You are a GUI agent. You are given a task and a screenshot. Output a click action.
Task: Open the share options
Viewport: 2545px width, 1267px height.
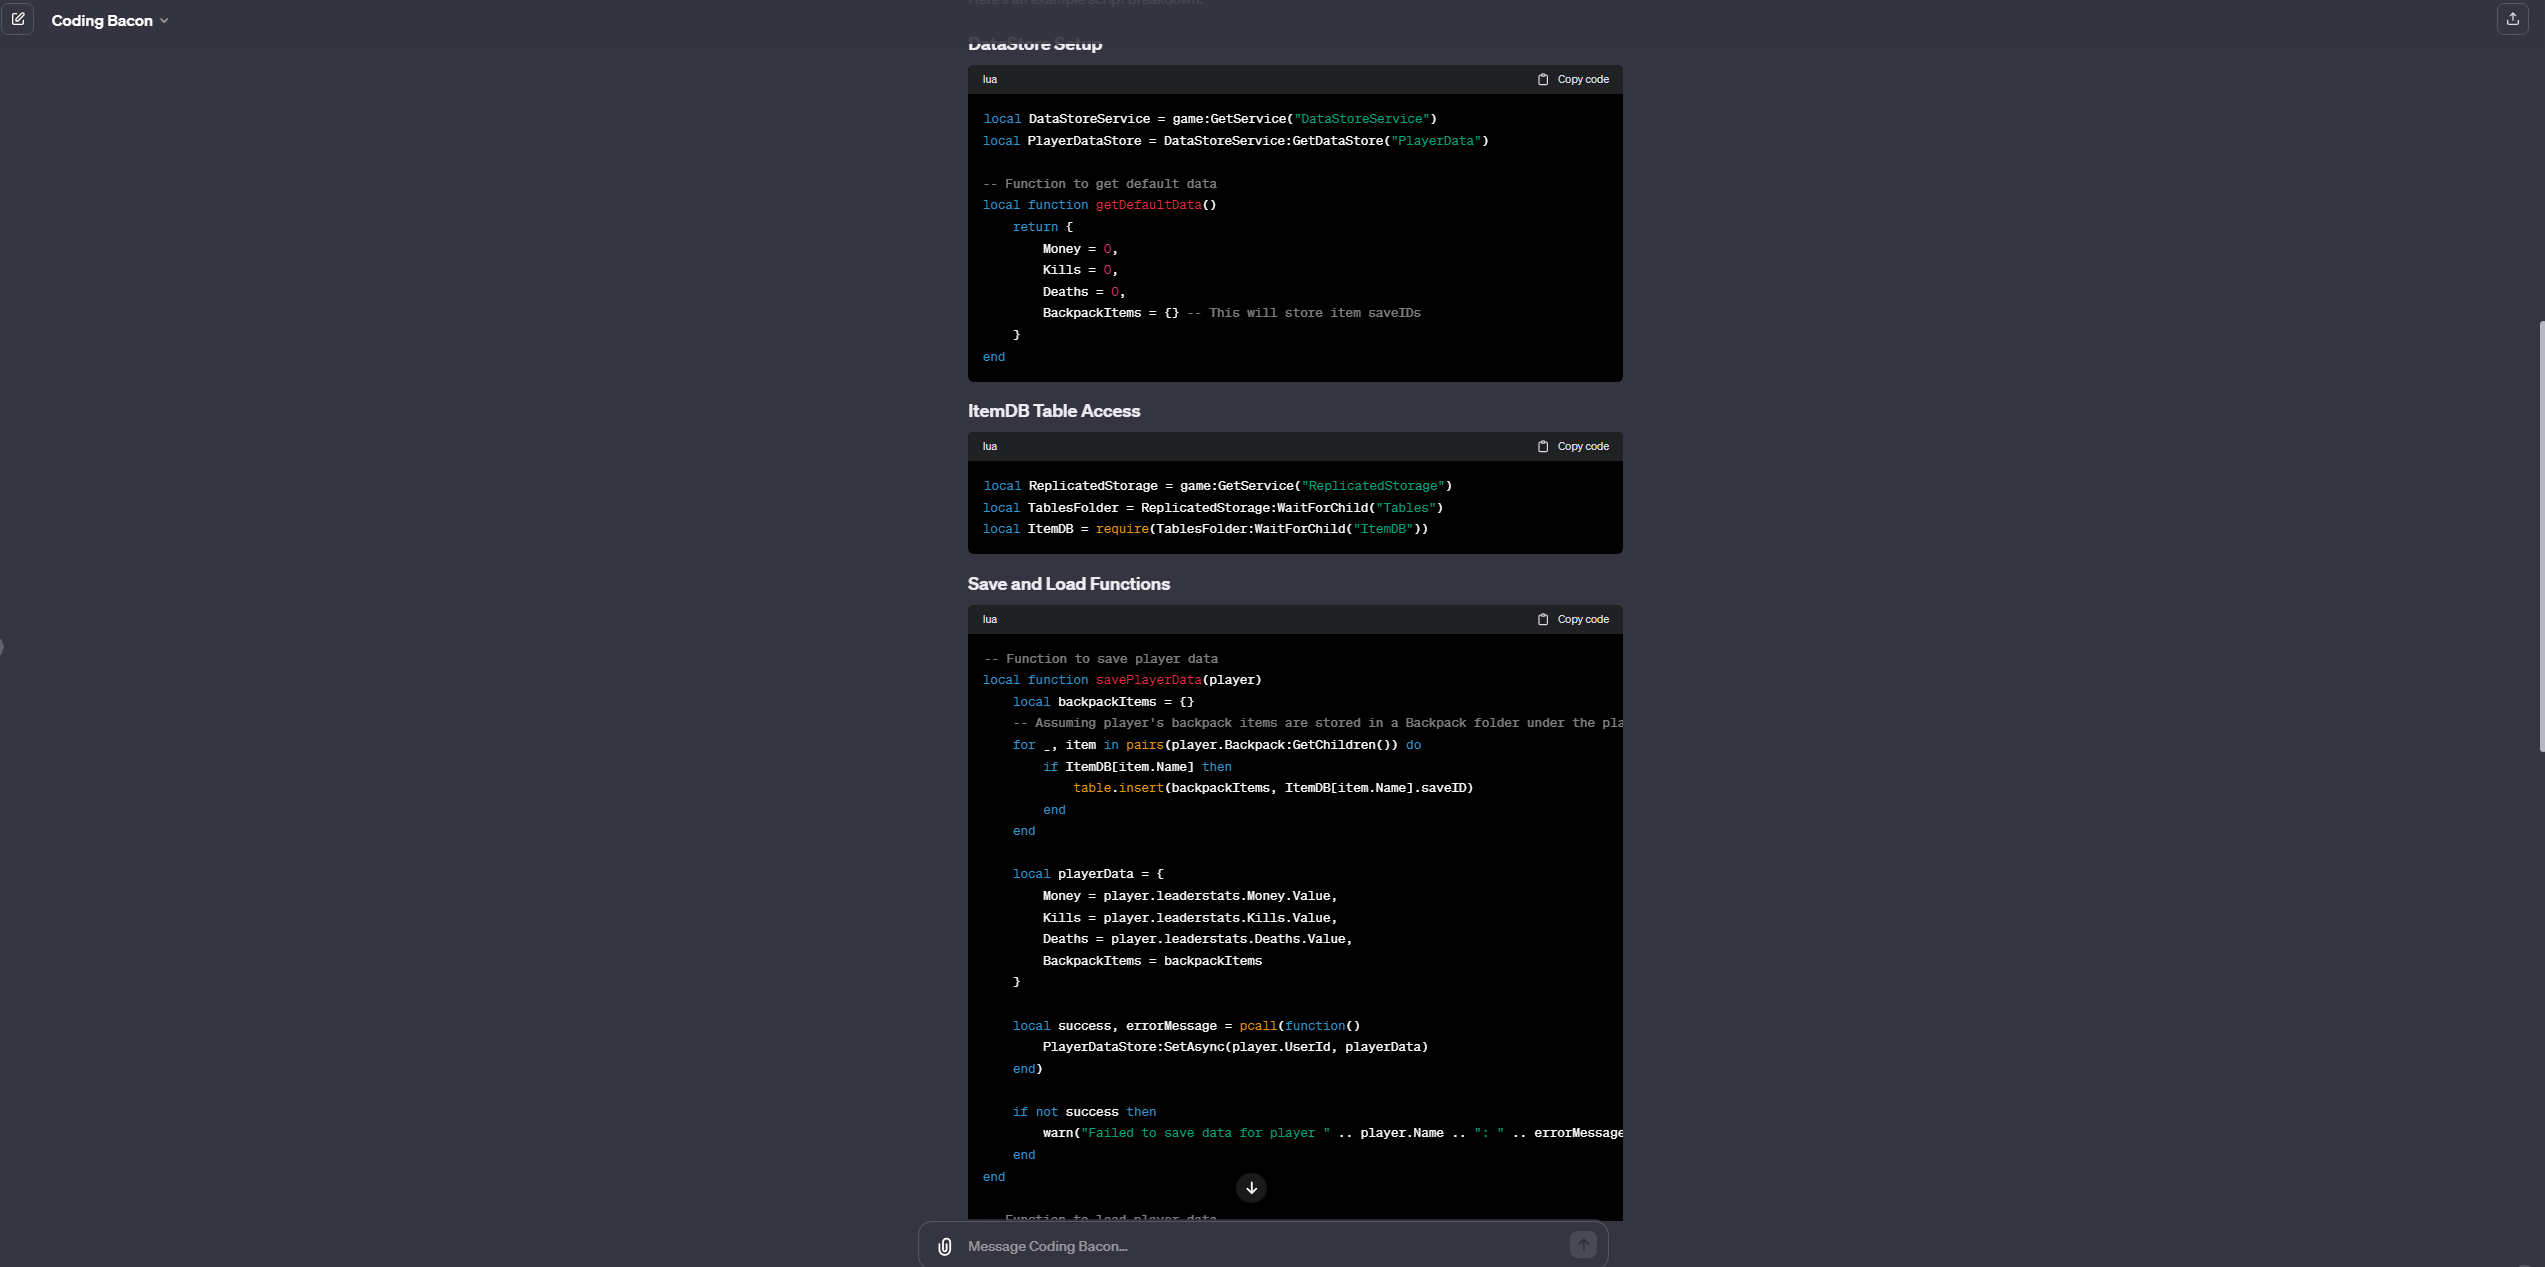(2512, 19)
